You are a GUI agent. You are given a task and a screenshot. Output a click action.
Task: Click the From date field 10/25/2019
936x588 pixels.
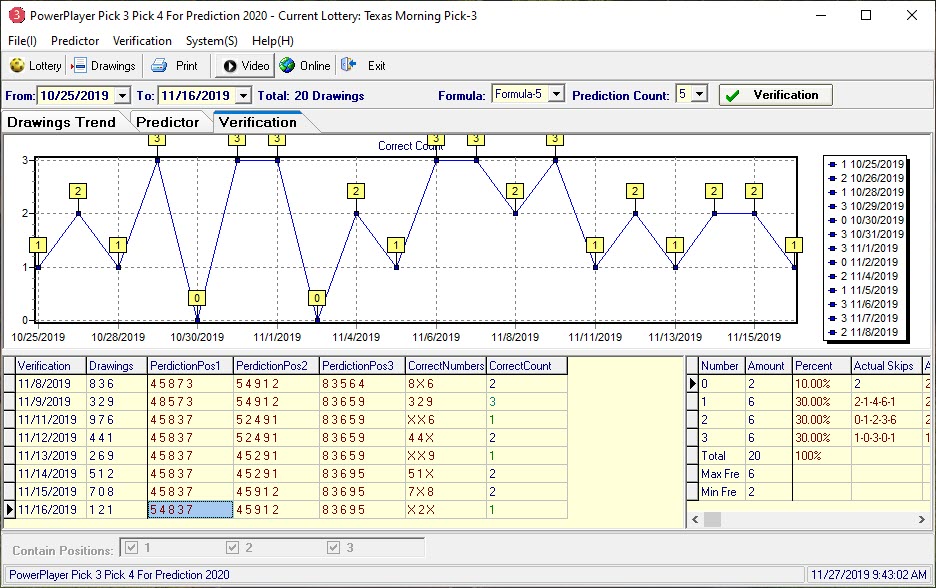click(75, 96)
